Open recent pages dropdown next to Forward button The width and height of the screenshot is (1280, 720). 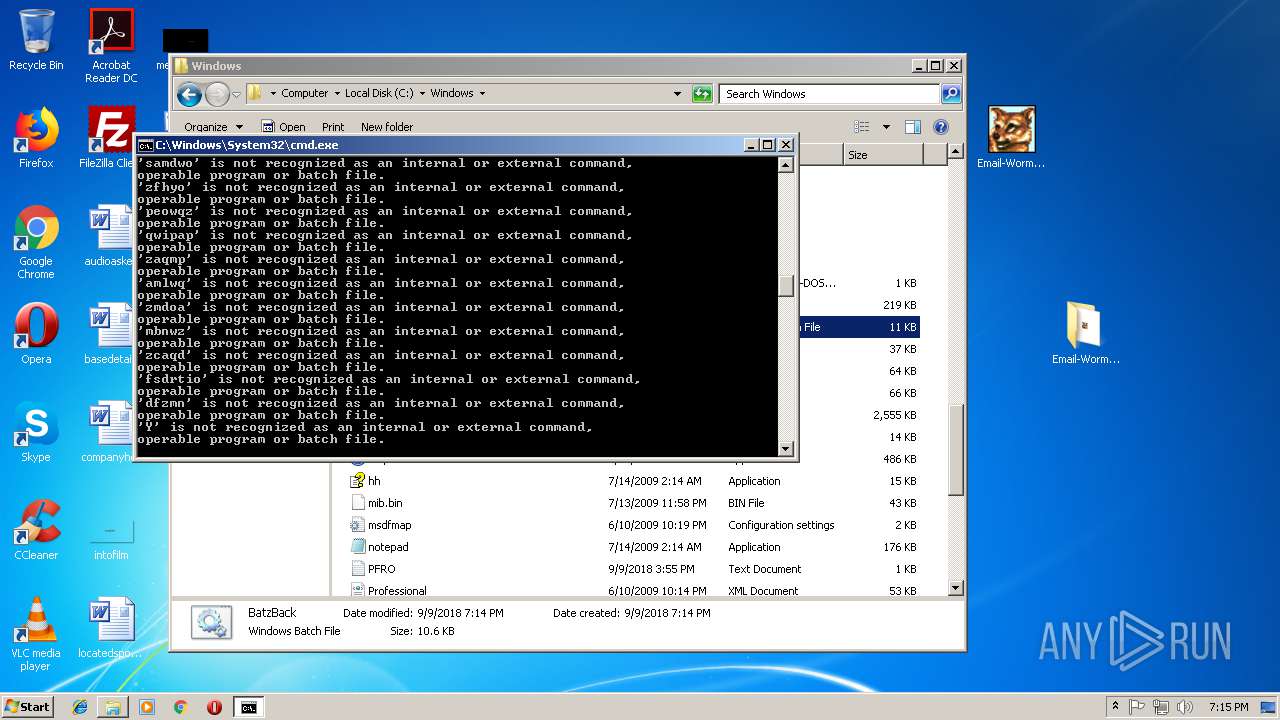point(237,94)
